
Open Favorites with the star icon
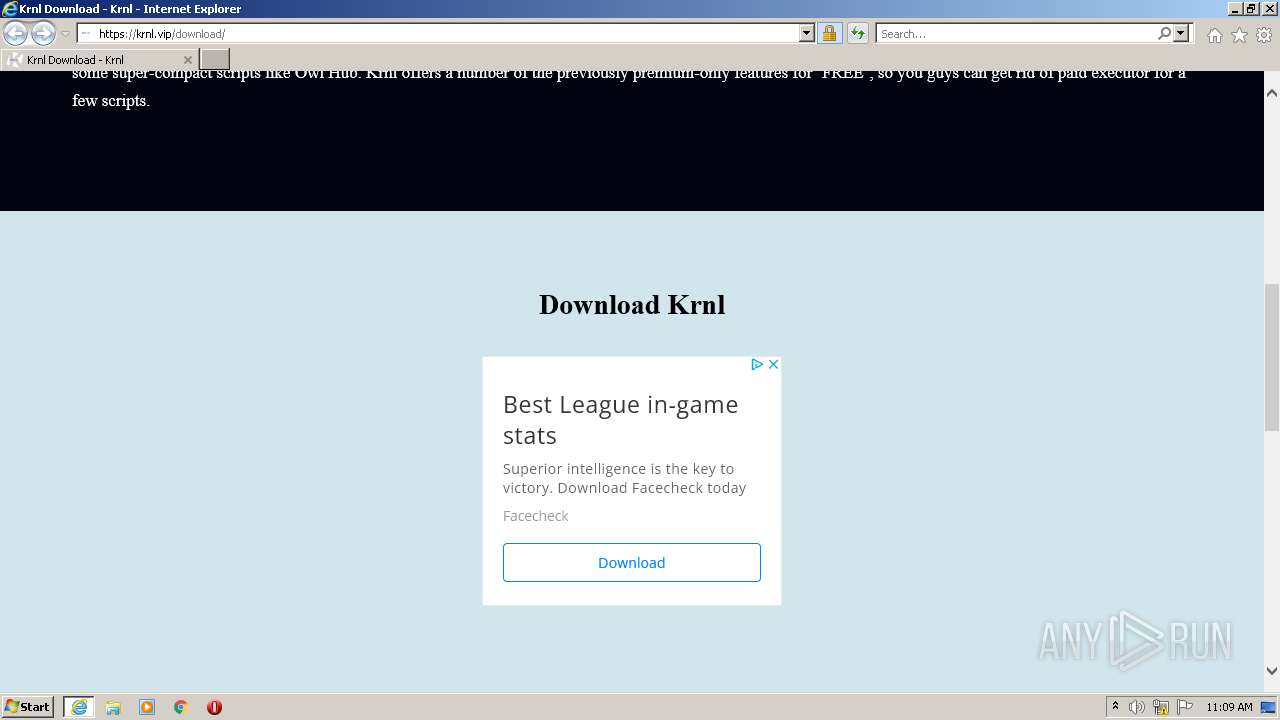pyautogui.click(x=1239, y=35)
